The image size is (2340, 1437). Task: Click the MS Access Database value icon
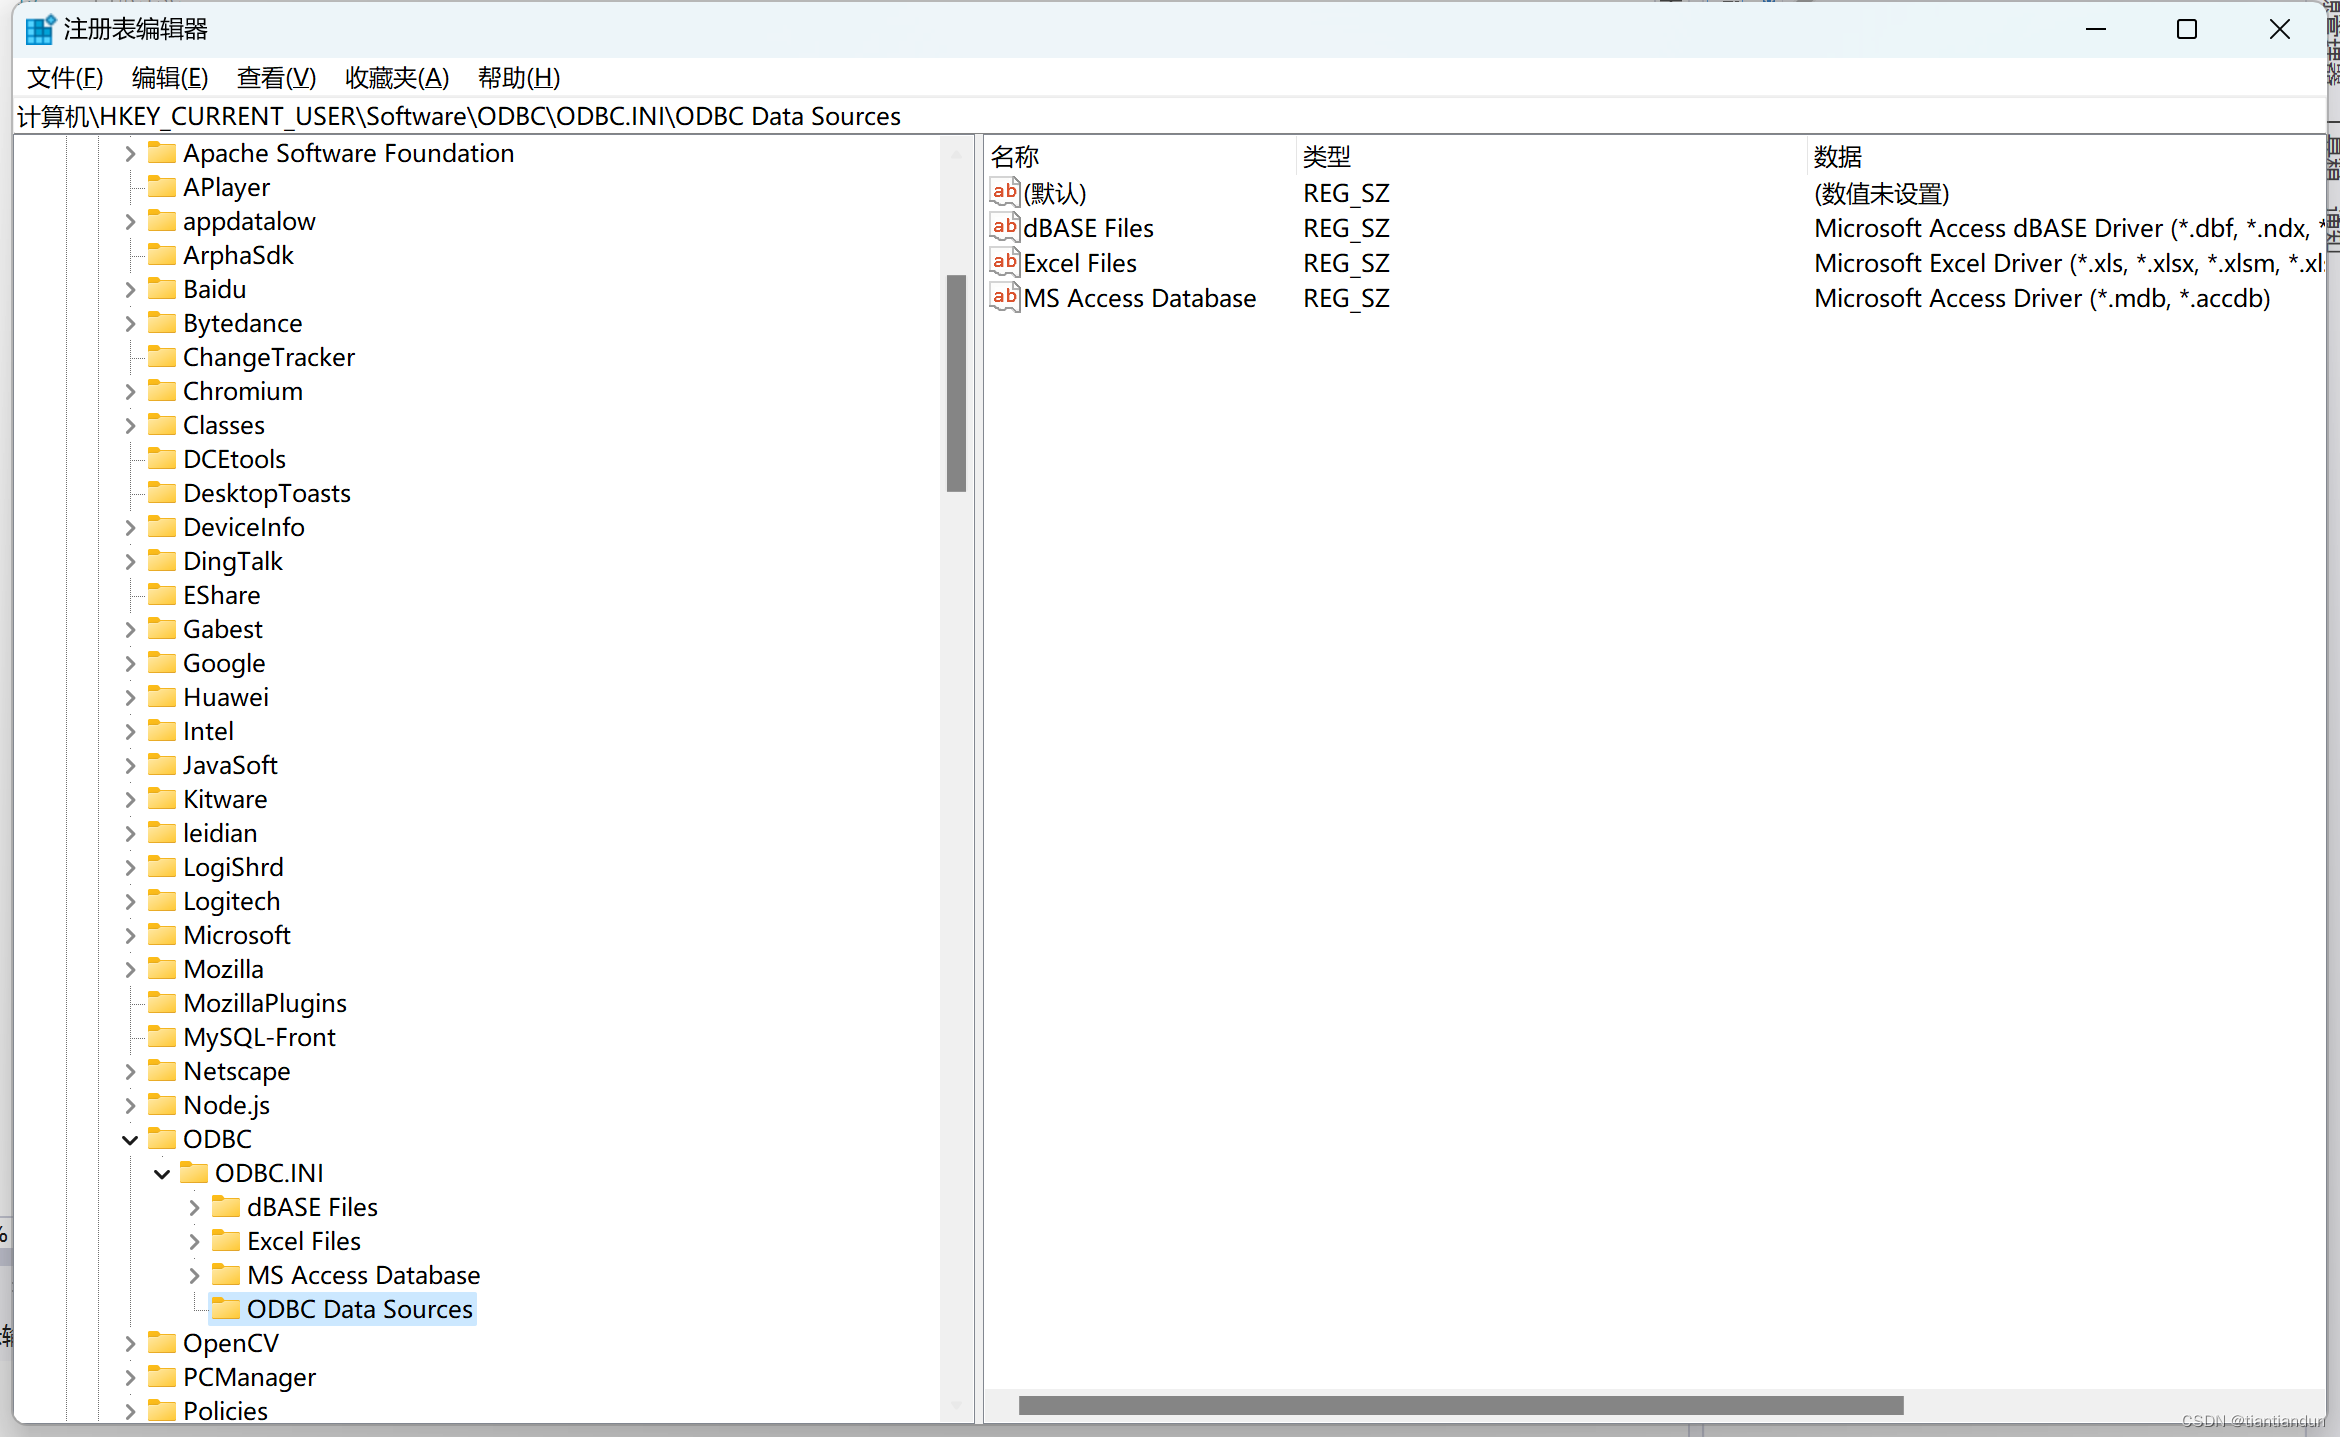[x=1004, y=298]
